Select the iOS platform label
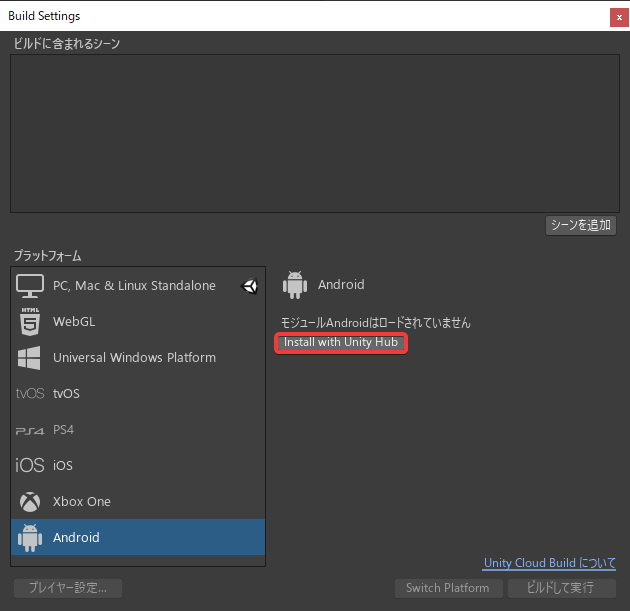This screenshot has width=630, height=611. 63,466
